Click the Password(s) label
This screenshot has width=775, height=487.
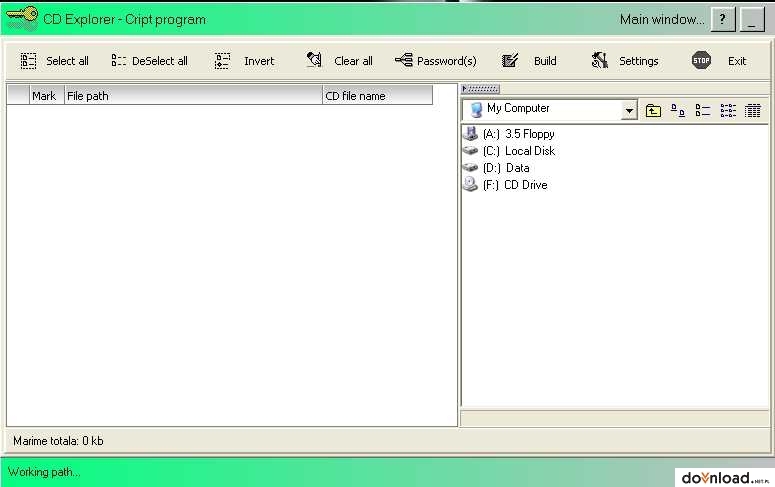point(447,61)
